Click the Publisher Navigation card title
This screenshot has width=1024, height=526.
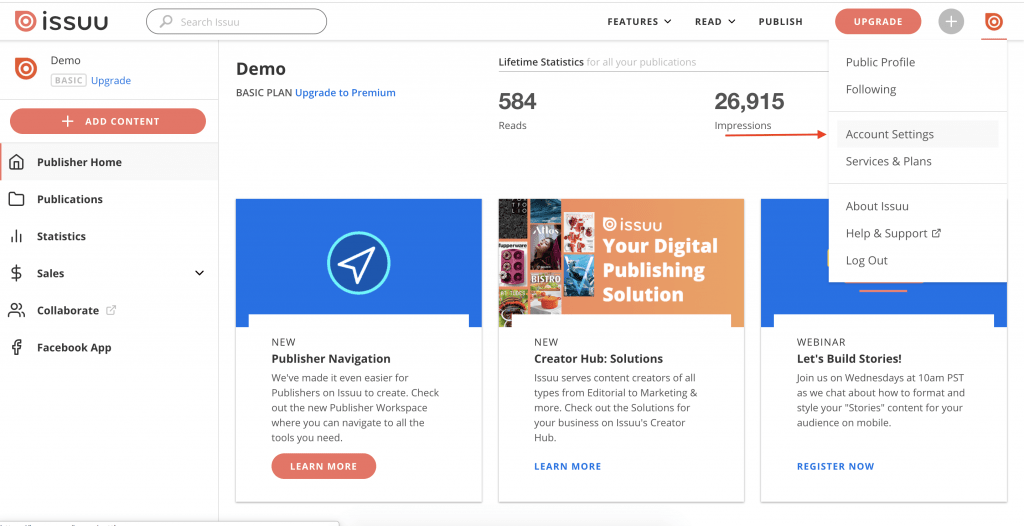click(331, 359)
